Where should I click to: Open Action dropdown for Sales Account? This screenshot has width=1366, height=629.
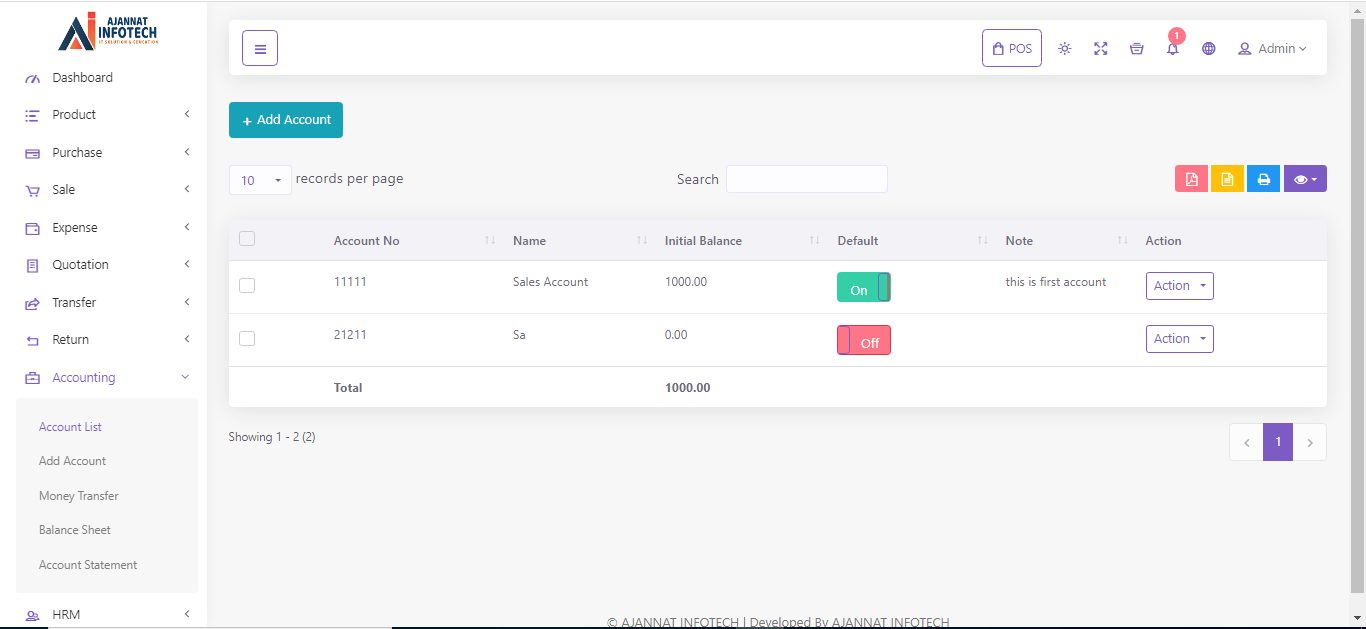tap(1179, 286)
